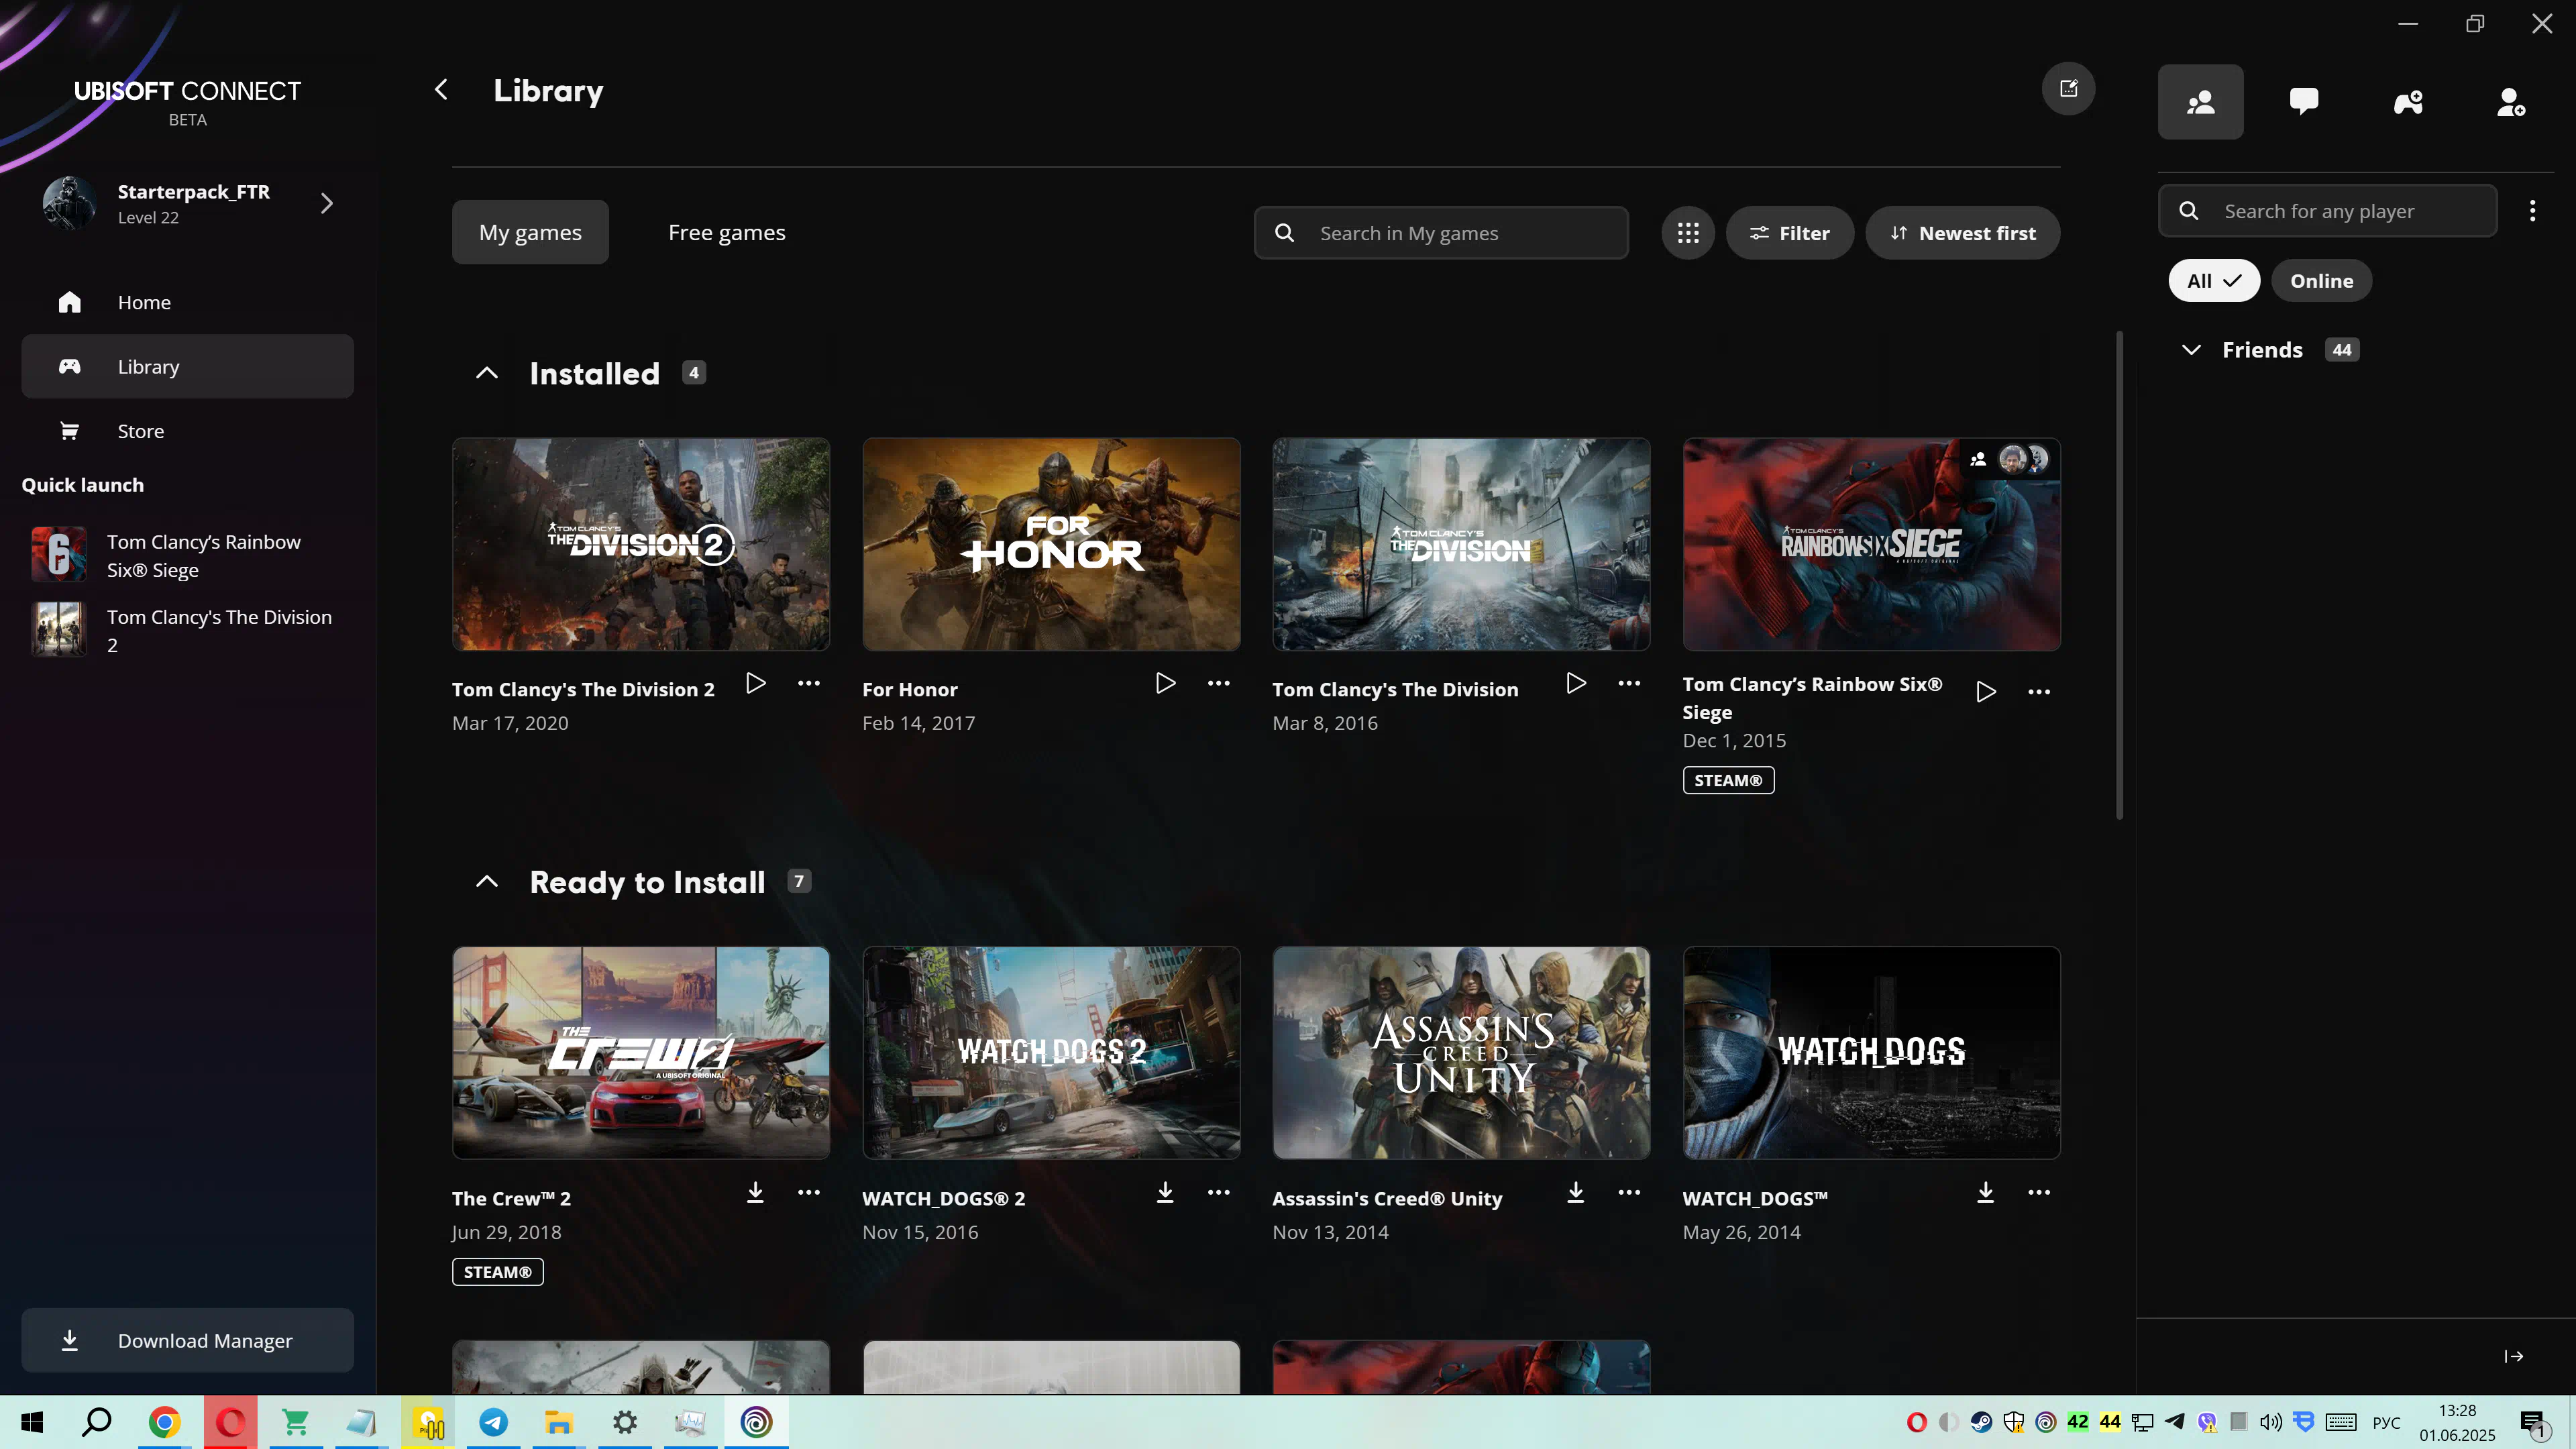Open the friends list panel icon
Viewport: 2576px width, 1449px height.
[2200, 102]
